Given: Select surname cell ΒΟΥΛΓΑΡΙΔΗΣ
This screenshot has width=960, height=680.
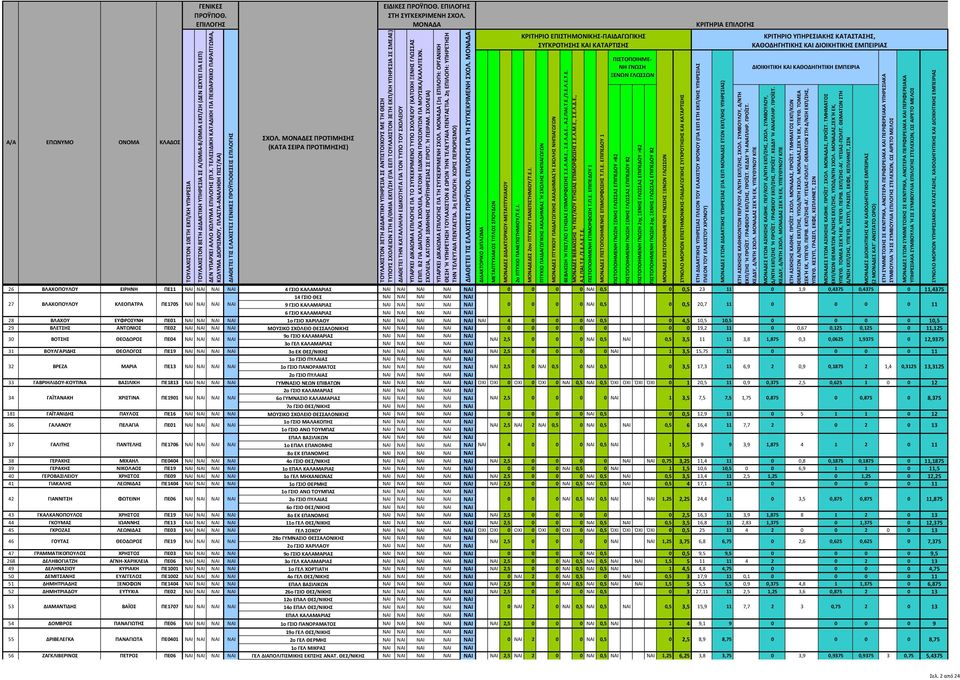Looking at the screenshot, I should (59, 351).
